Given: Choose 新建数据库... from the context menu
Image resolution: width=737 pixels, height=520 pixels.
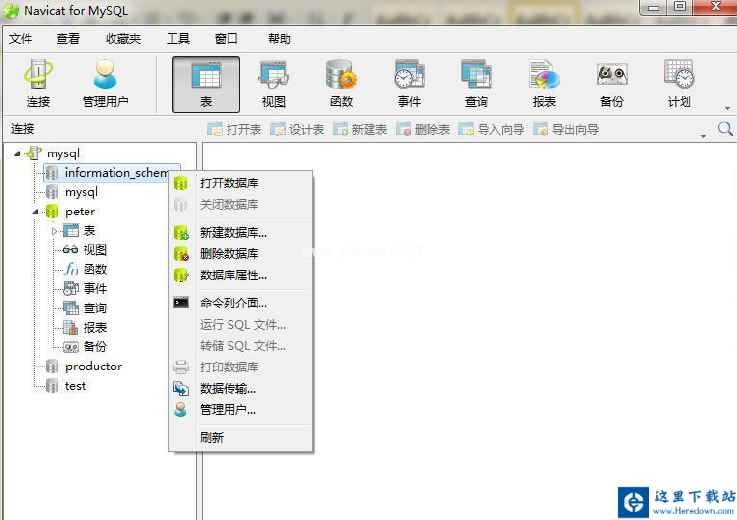Looking at the screenshot, I should point(241,232).
